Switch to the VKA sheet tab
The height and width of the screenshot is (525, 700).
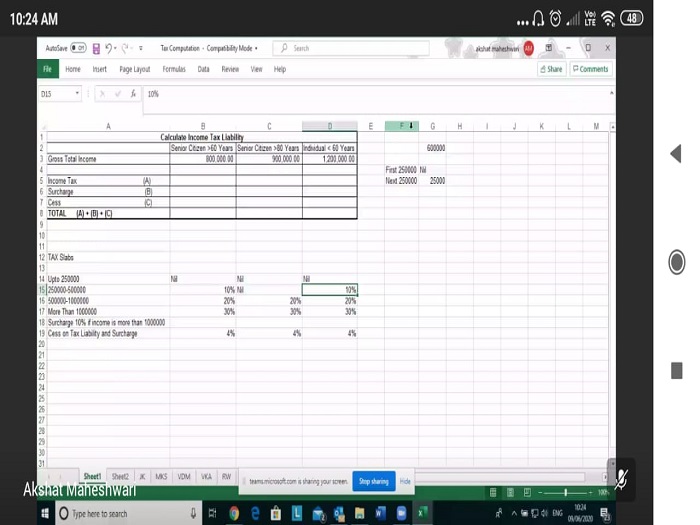point(206,476)
